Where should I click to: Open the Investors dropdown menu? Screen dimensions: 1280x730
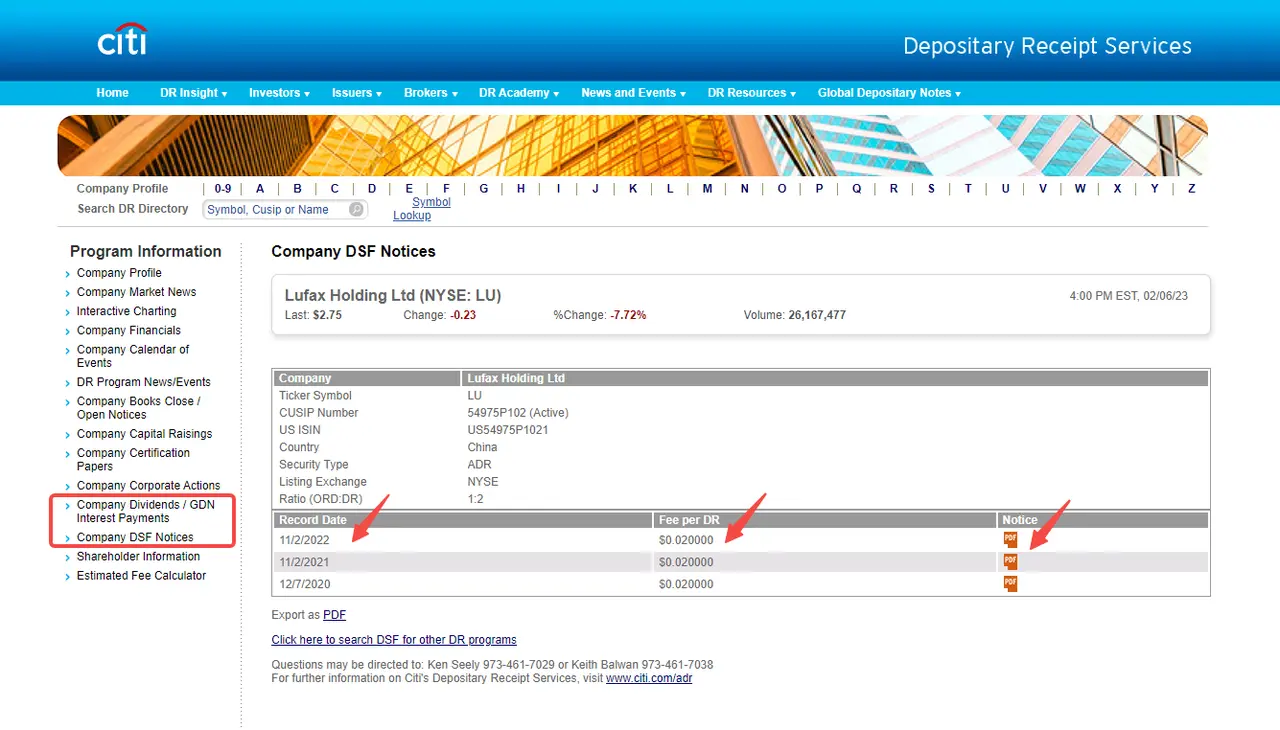(x=279, y=93)
